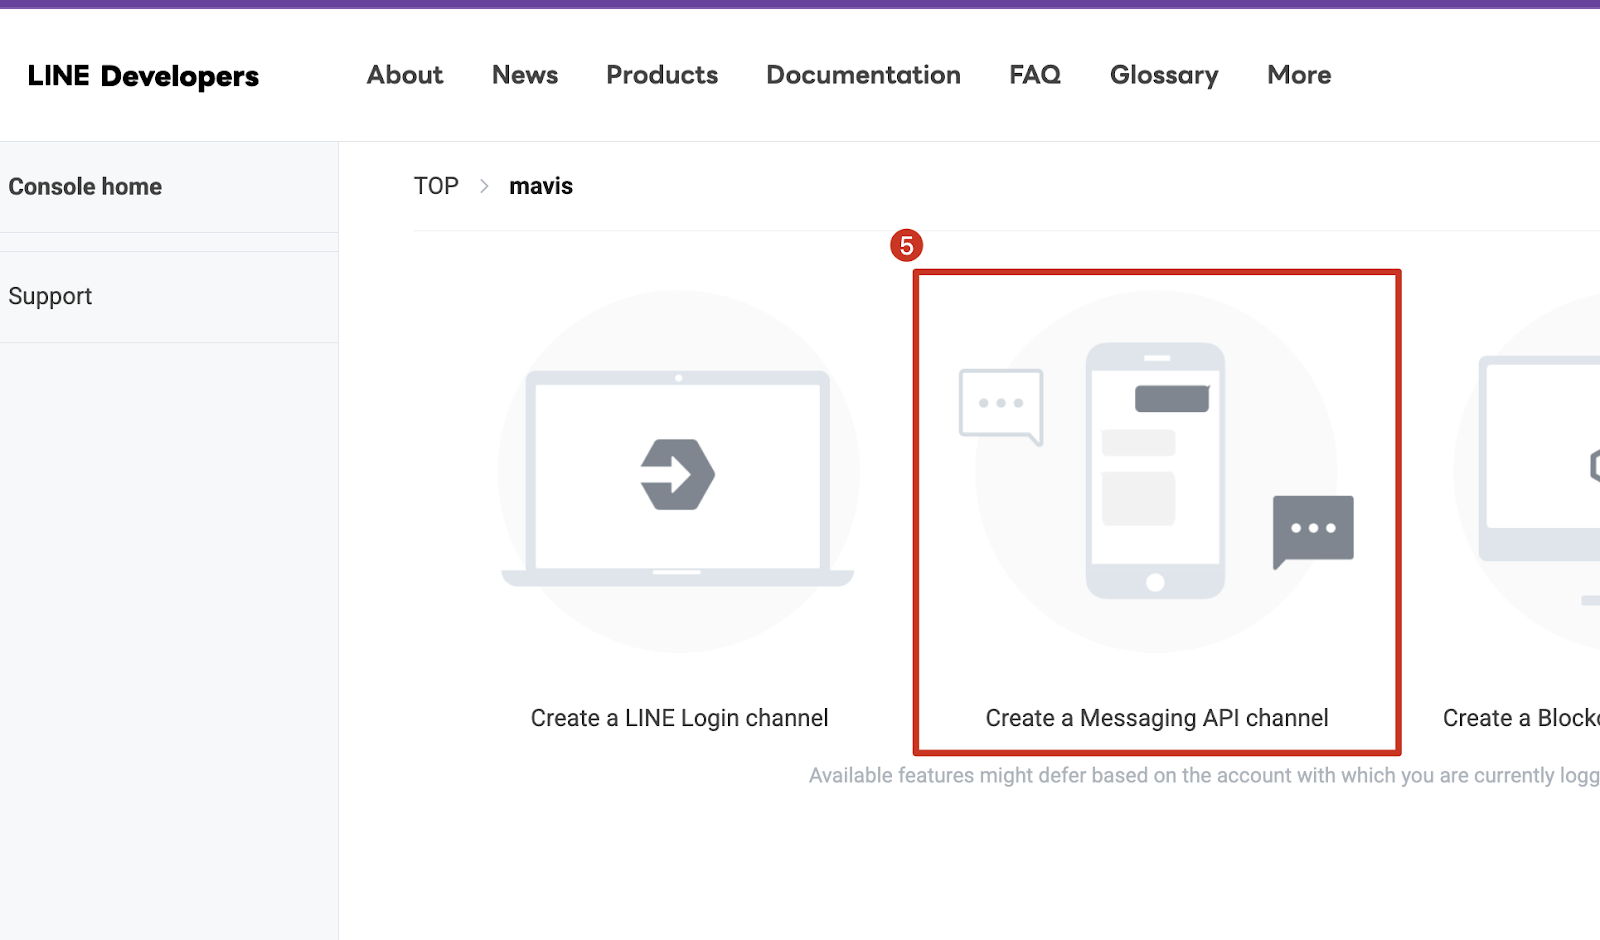Go to TOP breadcrumb
The height and width of the screenshot is (940, 1600).
coord(436,186)
